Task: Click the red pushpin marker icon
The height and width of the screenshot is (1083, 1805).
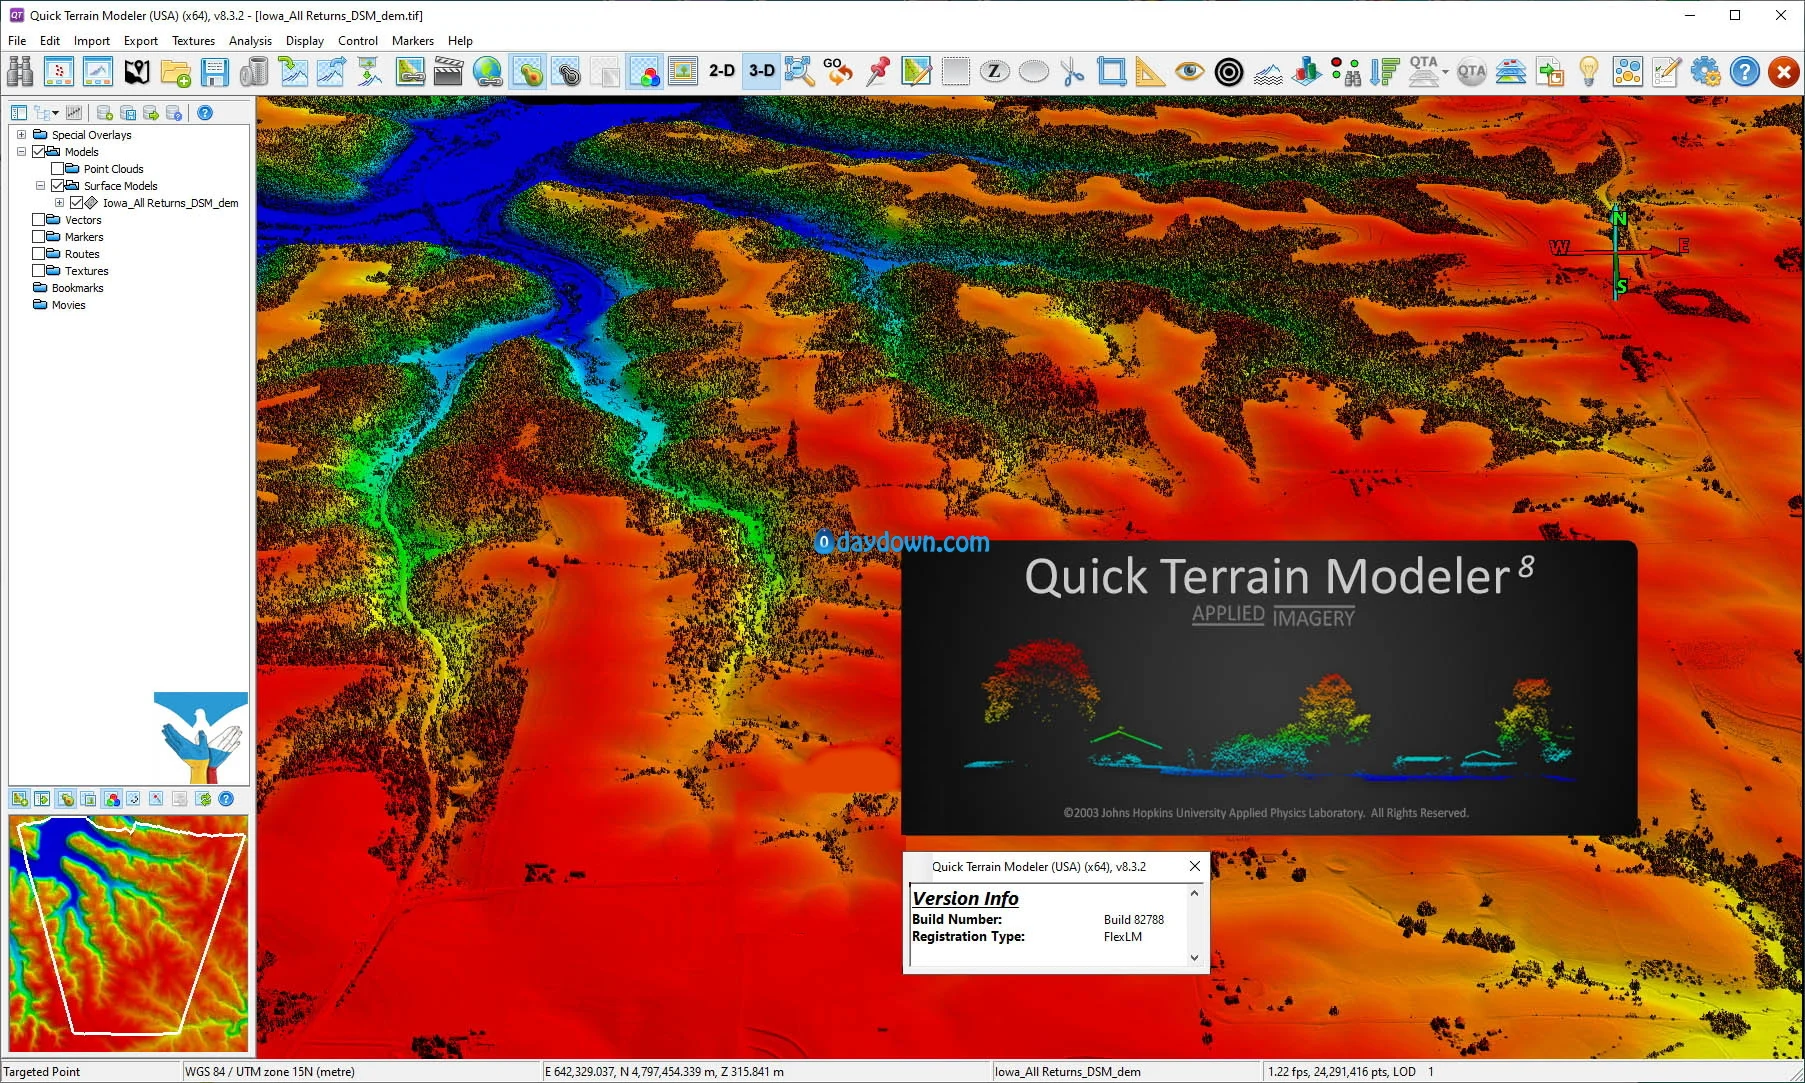Action: click(878, 72)
